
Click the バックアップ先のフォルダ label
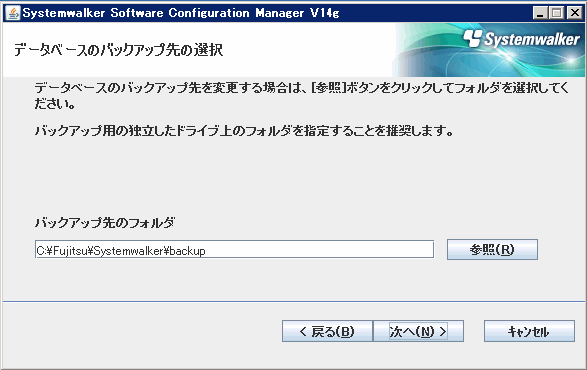point(105,222)
